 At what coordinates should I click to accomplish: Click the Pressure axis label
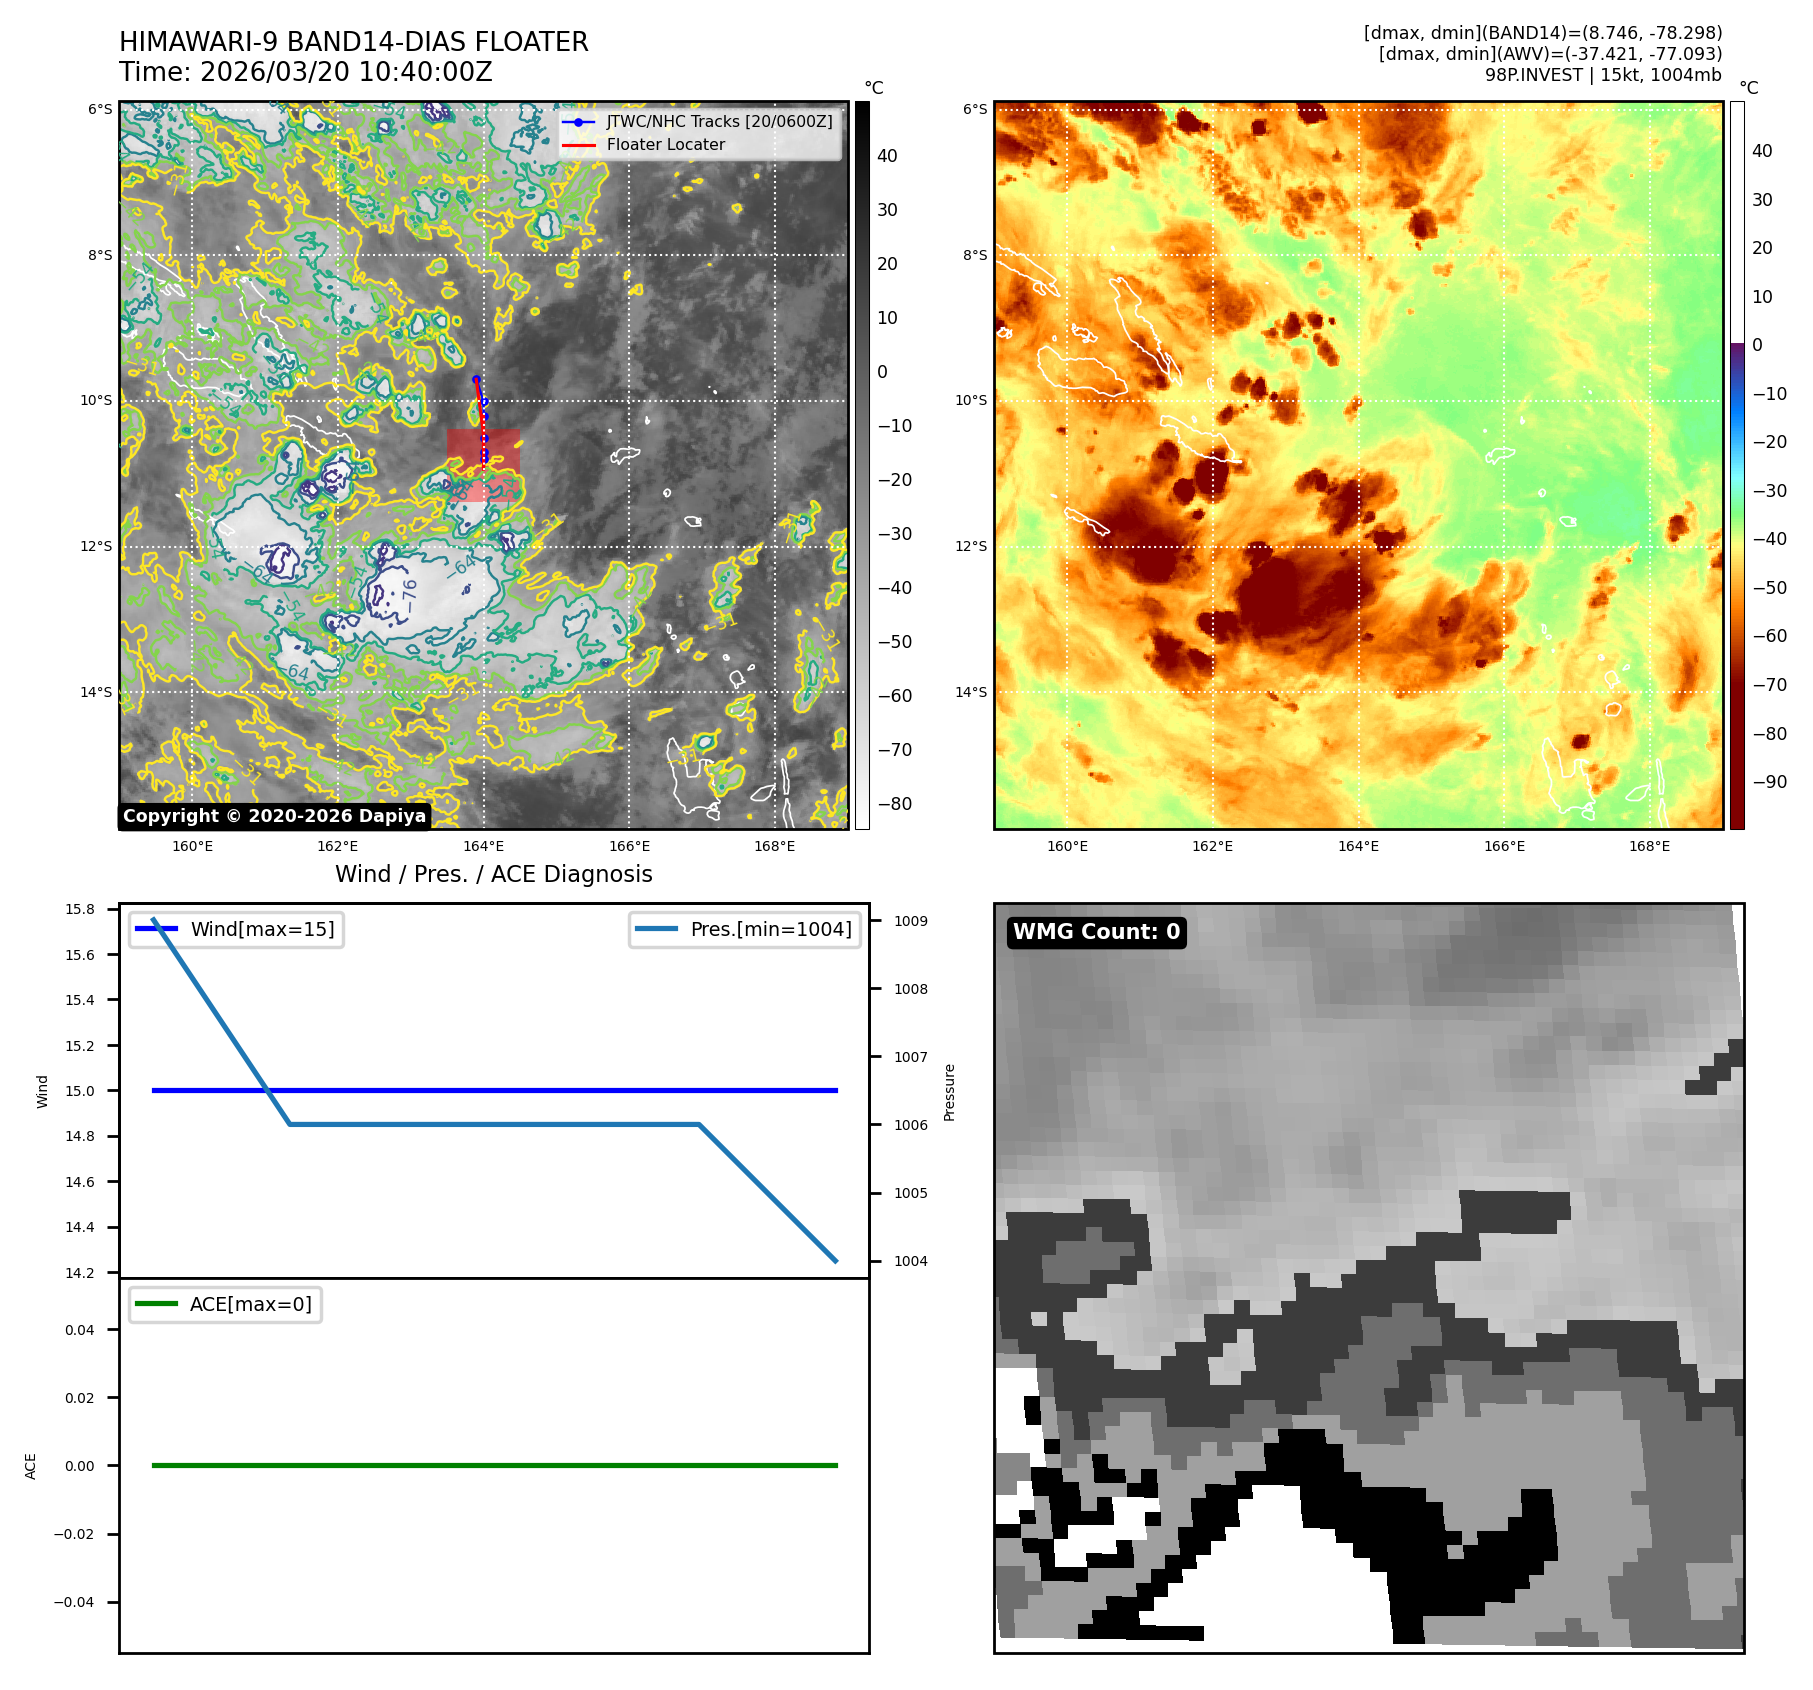[949, 1092]
